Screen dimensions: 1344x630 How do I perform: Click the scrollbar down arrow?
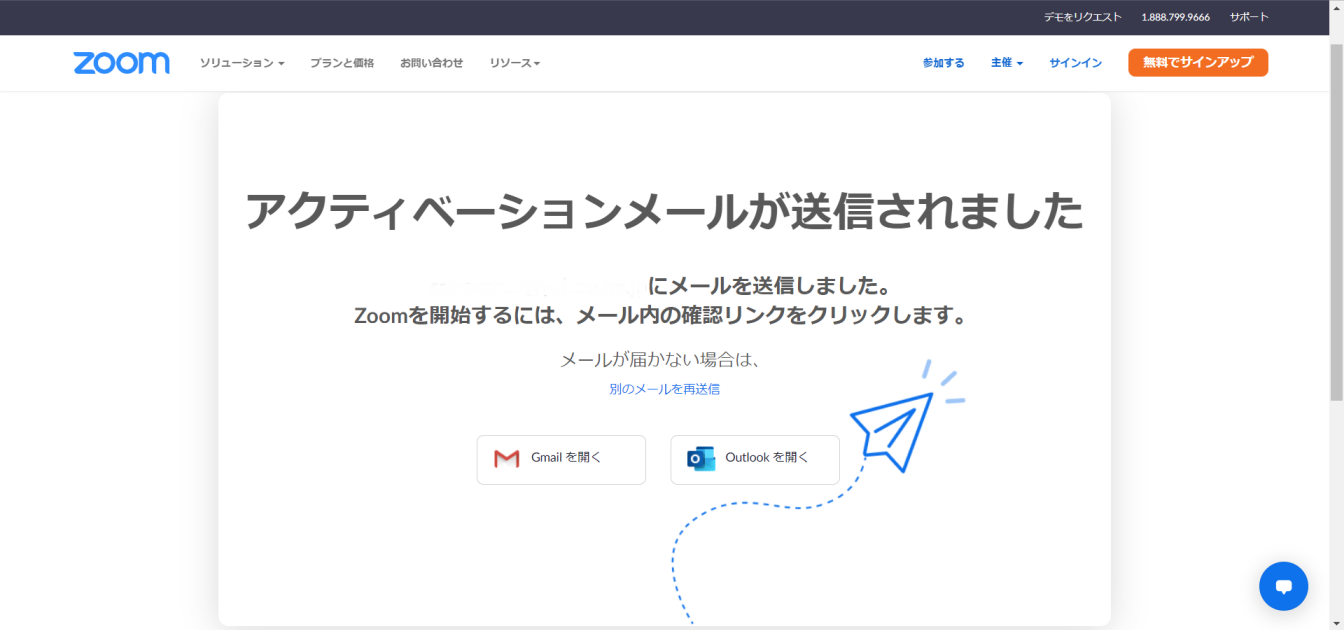(1336, 622)
